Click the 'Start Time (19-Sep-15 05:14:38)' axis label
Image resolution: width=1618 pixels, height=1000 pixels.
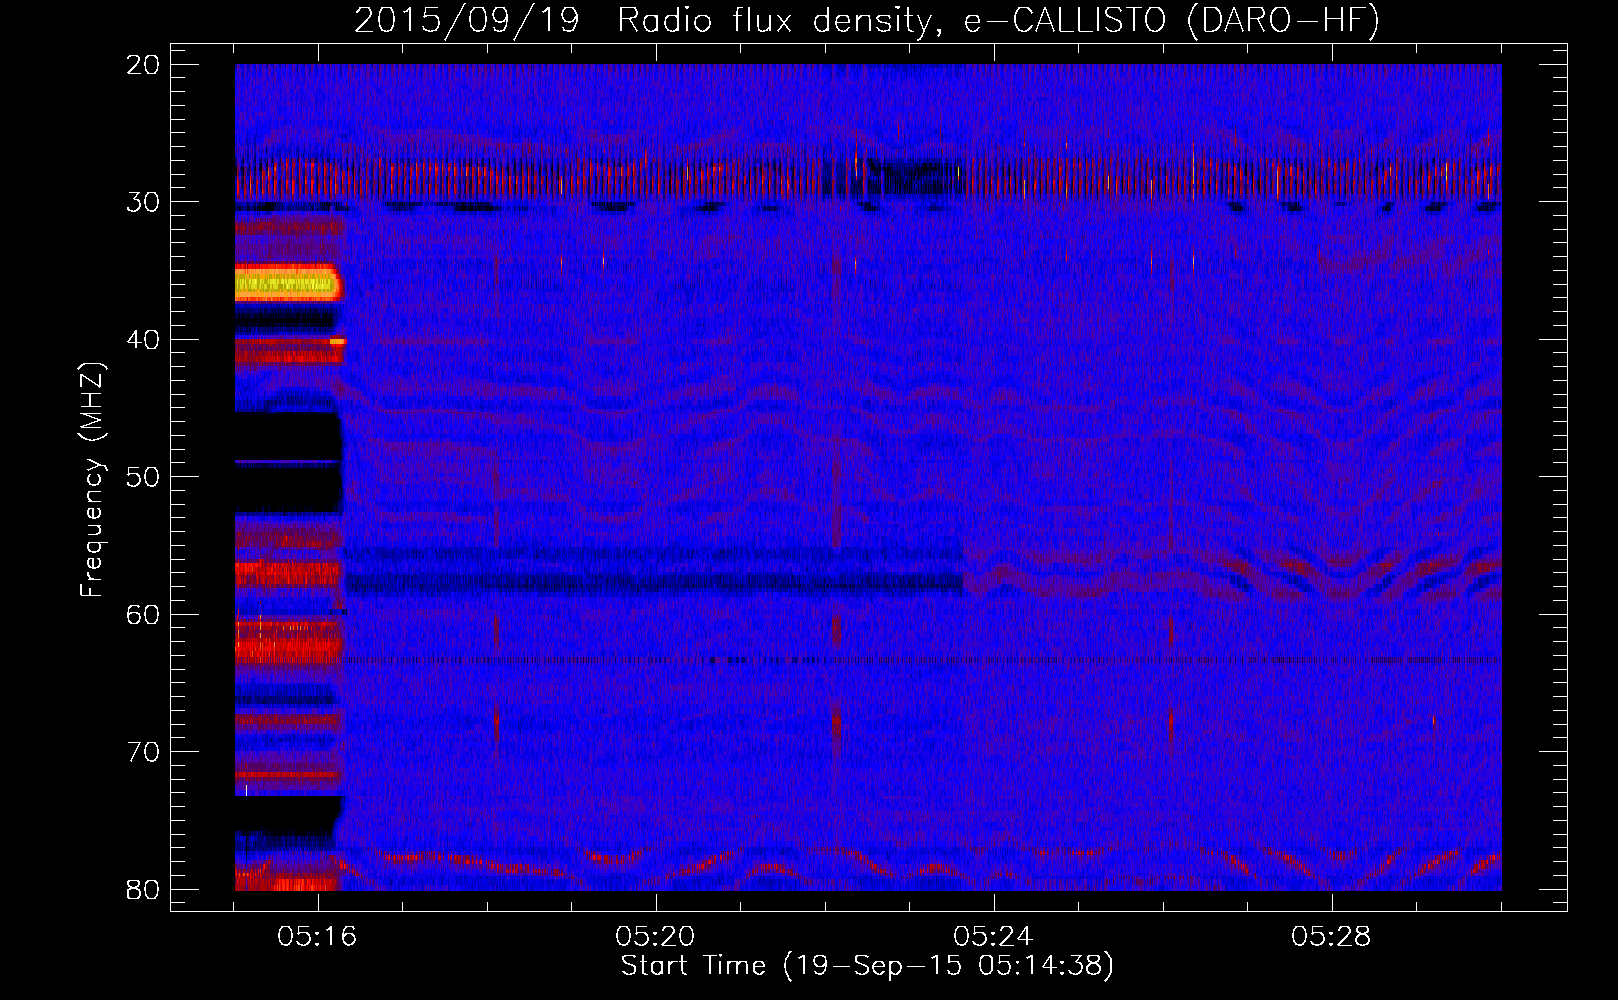867,966
